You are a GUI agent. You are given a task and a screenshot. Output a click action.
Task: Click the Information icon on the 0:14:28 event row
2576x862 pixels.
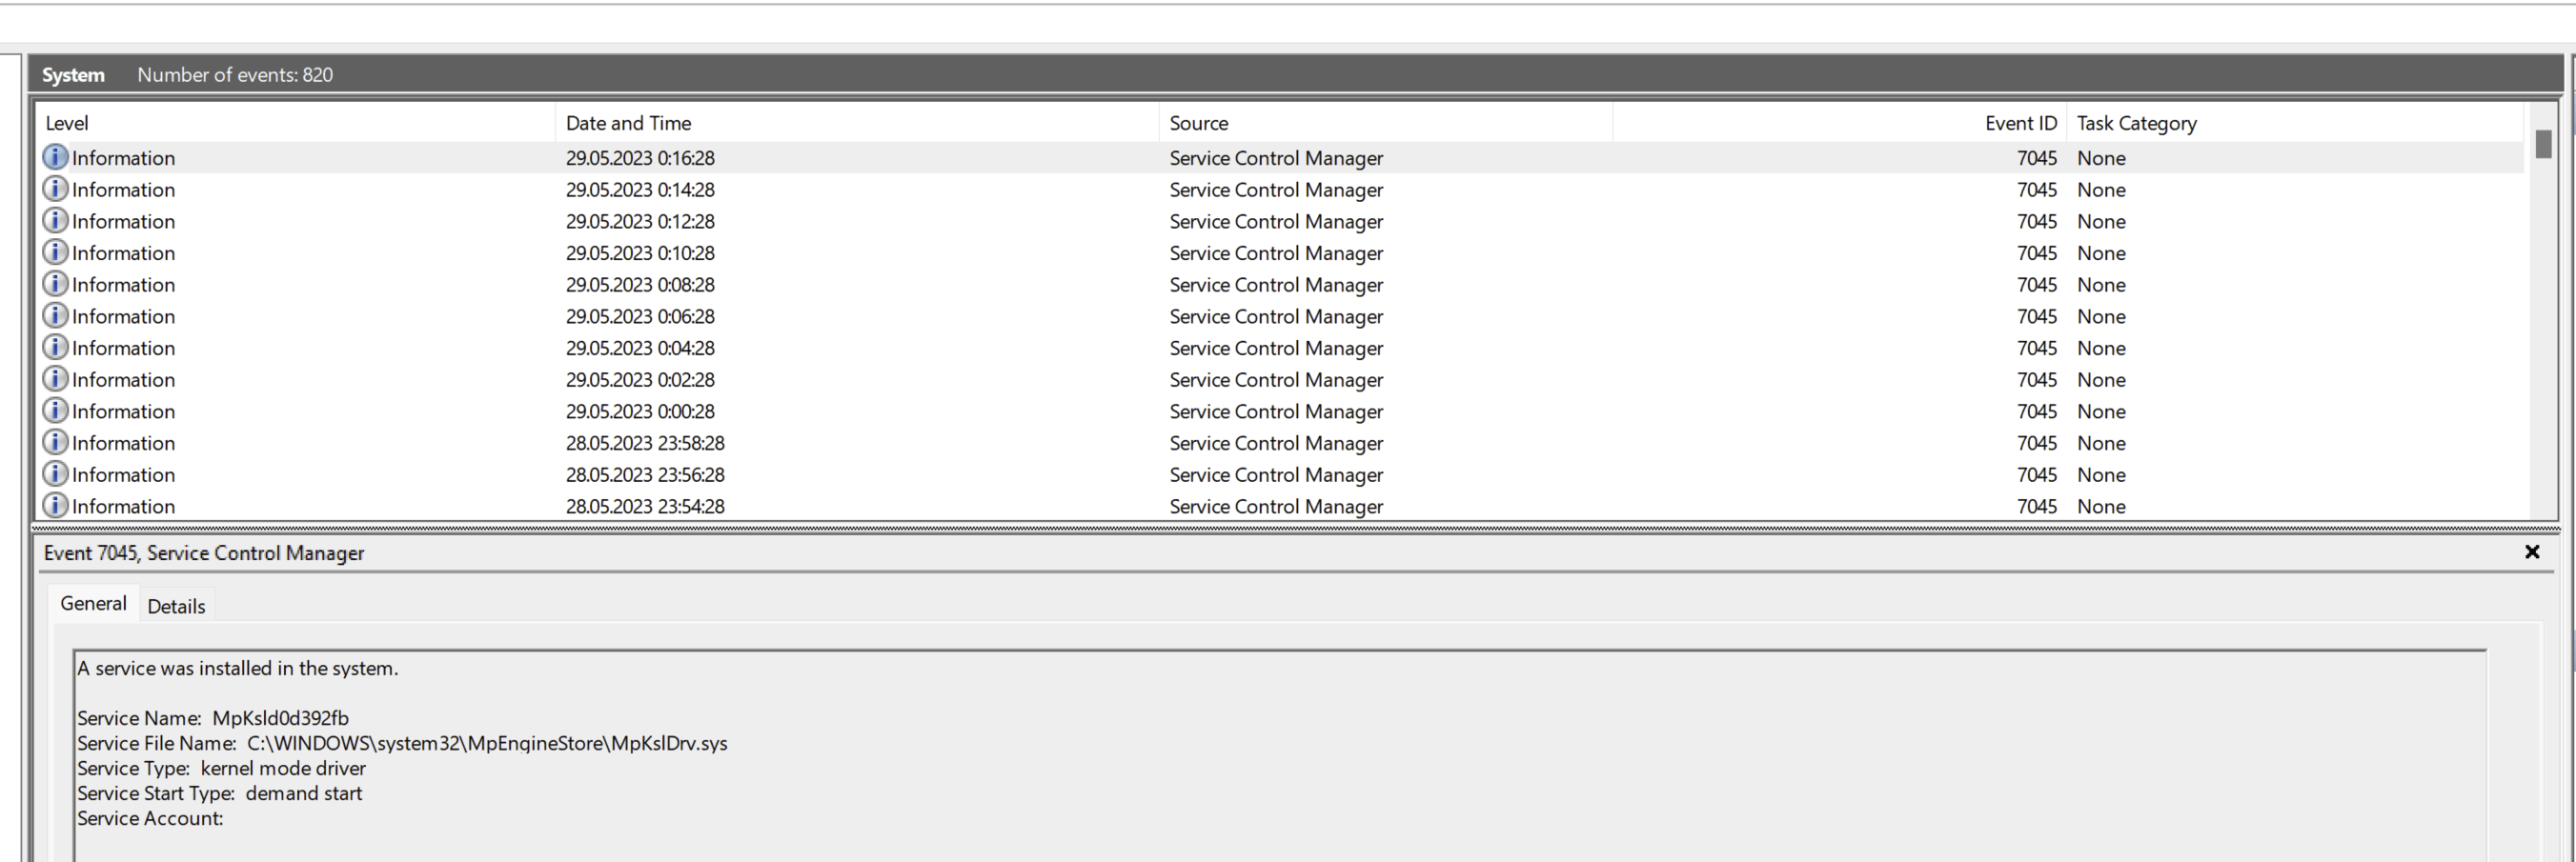point(55,189)
